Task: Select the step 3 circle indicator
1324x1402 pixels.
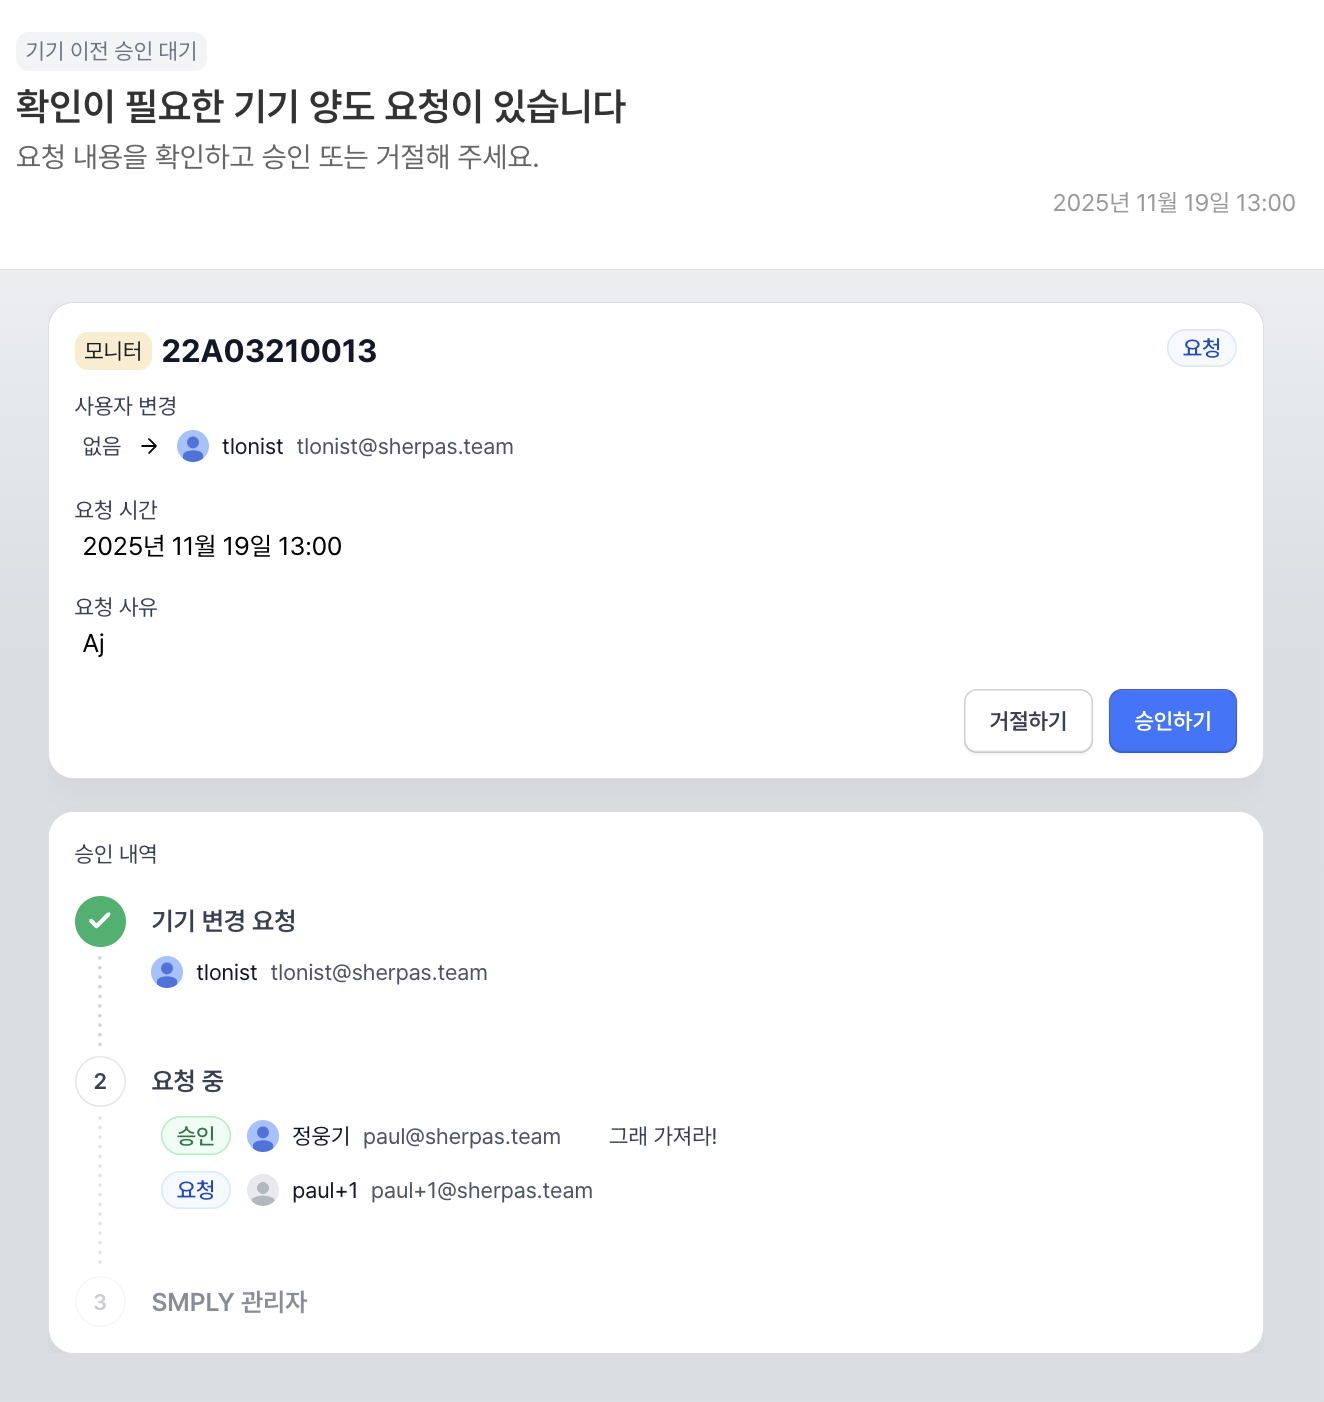Action: pos(100,1302)
